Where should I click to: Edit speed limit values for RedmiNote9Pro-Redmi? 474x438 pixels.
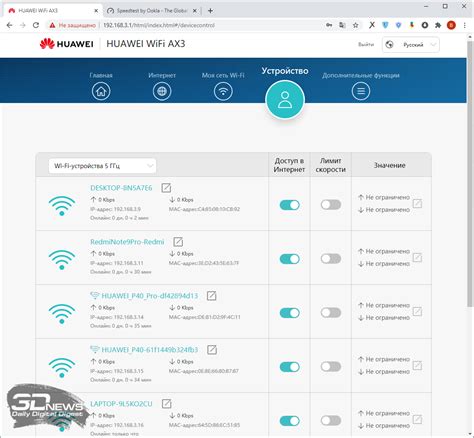point(417,257)
